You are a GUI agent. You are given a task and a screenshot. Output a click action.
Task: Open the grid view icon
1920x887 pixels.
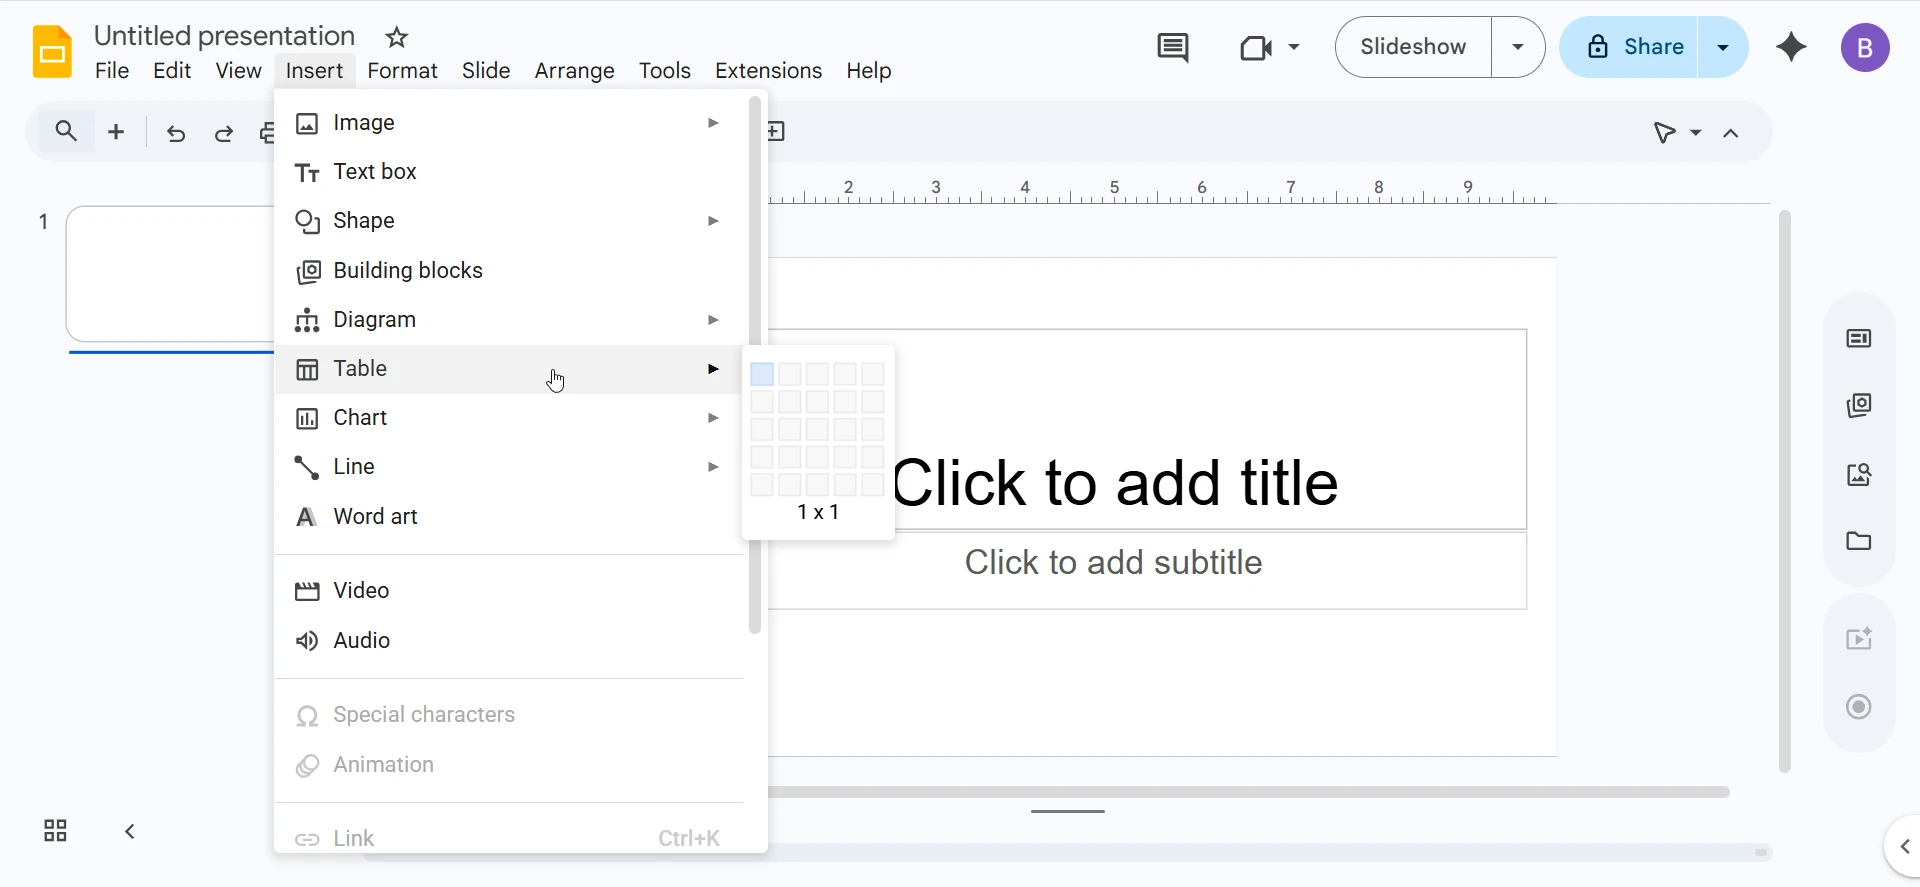coord(55,831)
